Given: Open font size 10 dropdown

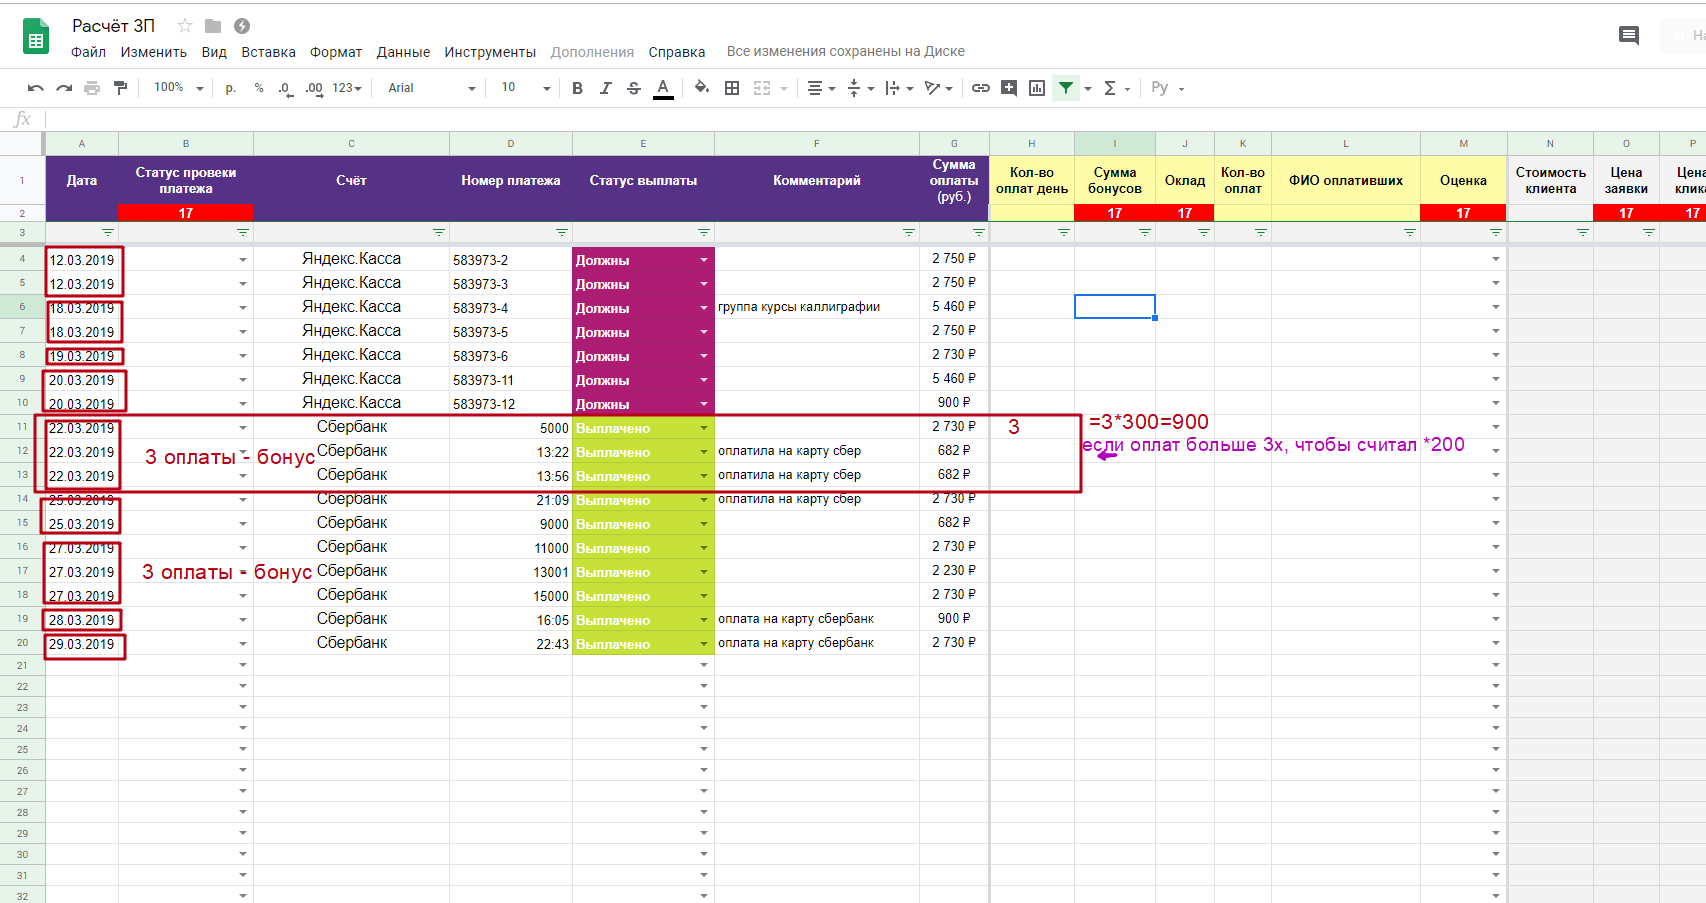Looking at the screenshot, I should coord(525,88).
